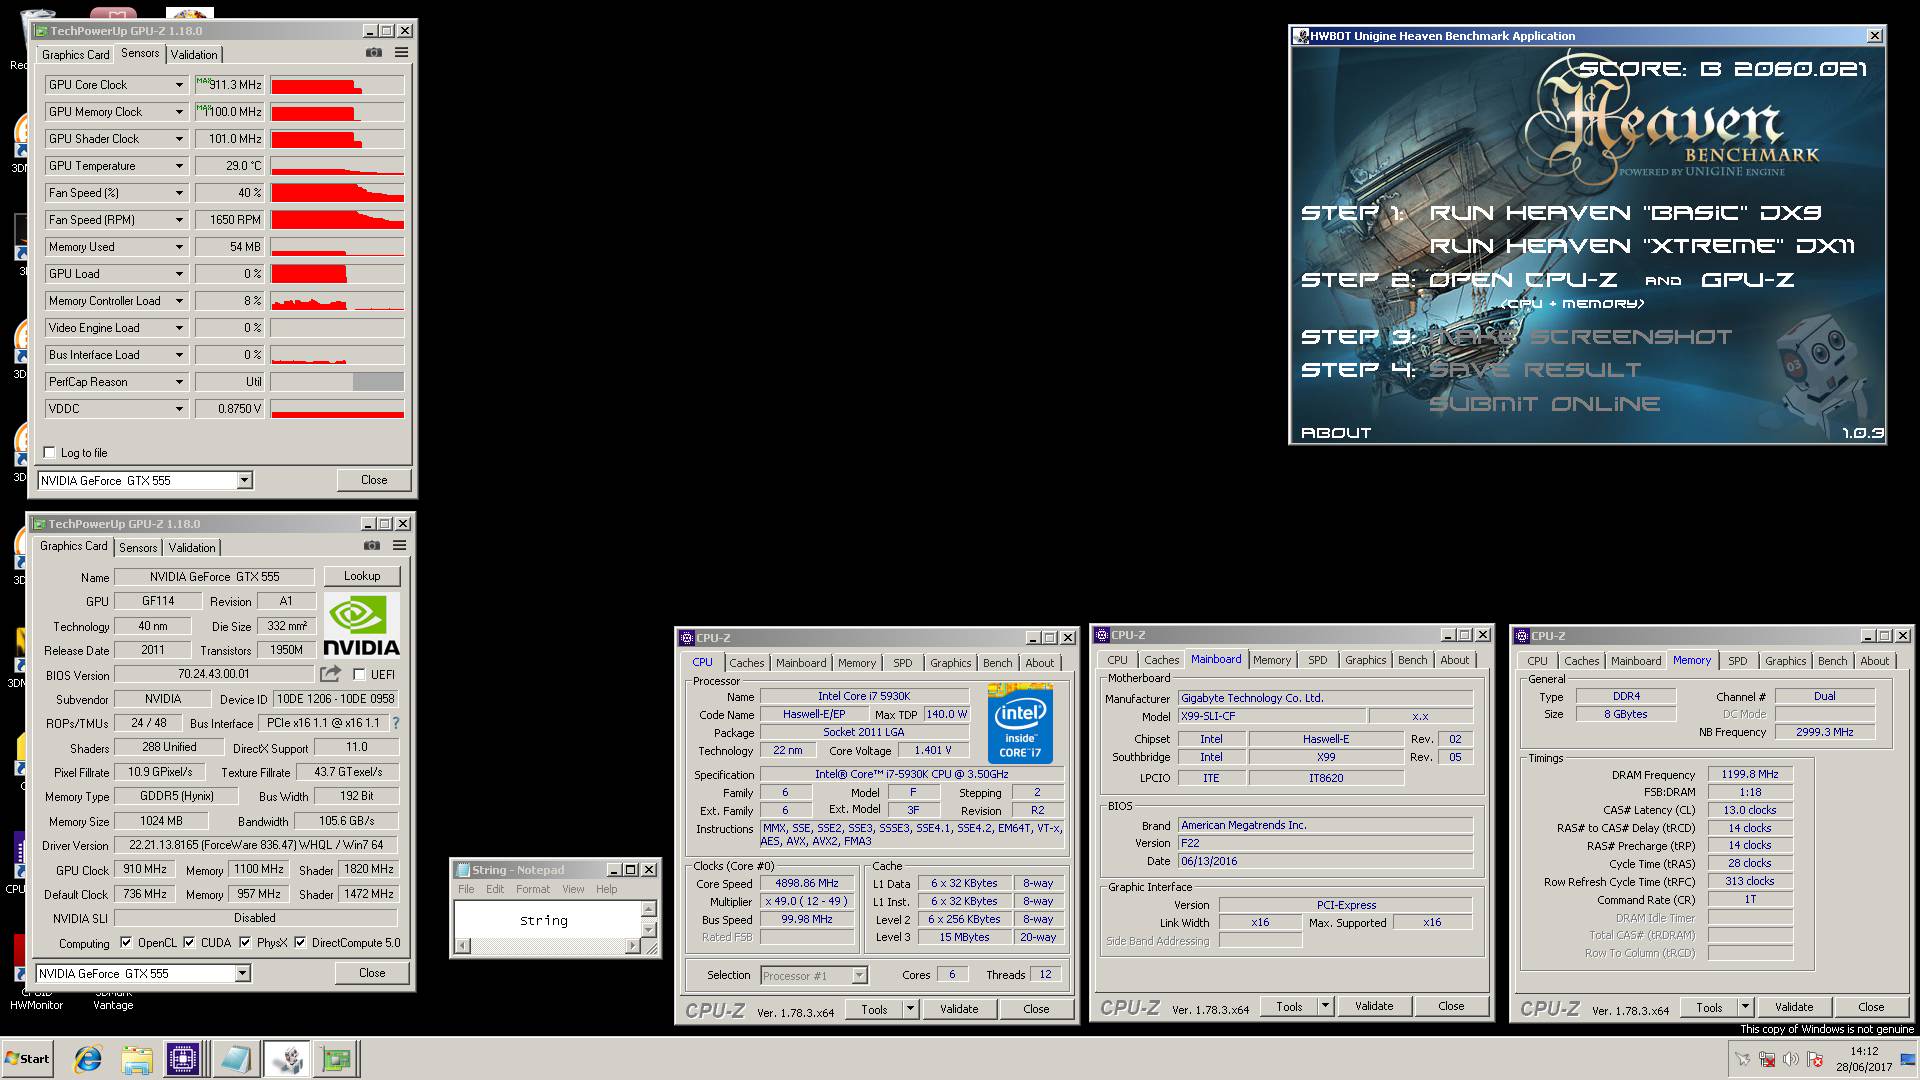
Task: Open Caches tab in CPU-Z CPU window
Action: point(746,663)
